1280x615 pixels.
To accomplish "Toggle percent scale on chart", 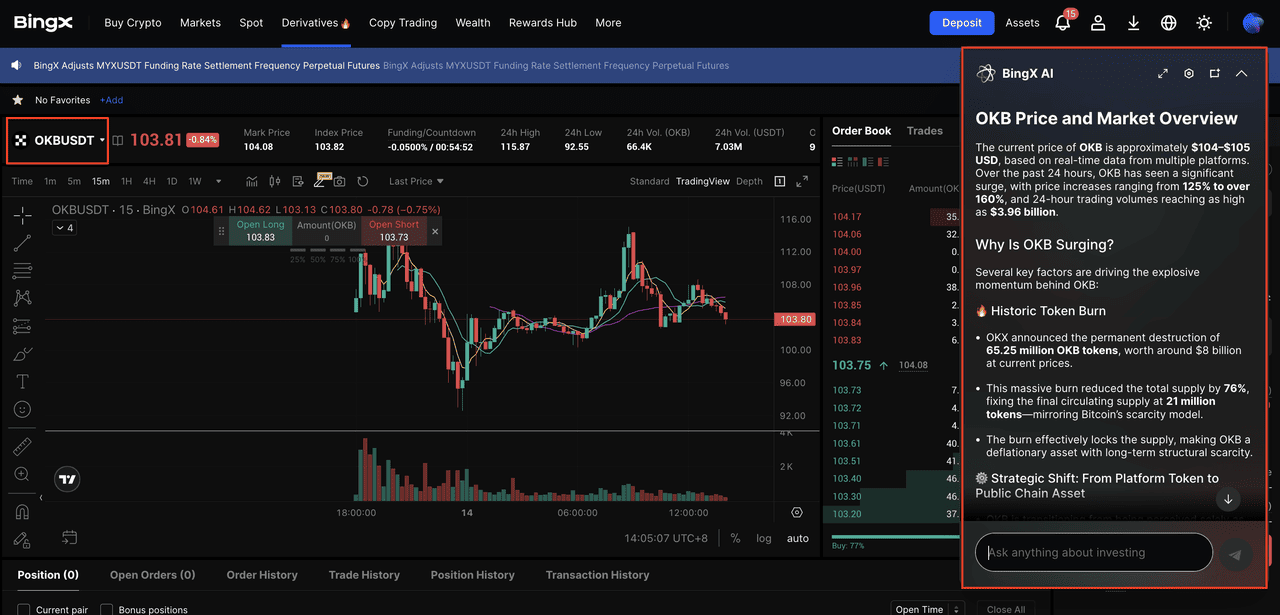I will click(x=735, y=538).
